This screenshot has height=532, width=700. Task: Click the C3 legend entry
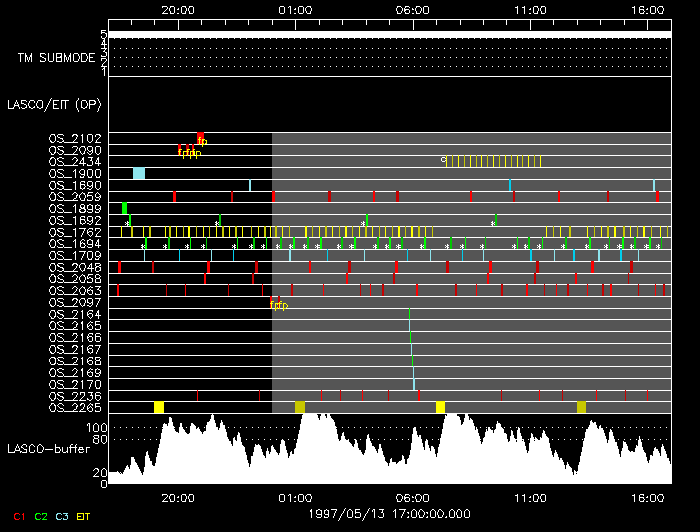[62, 516]
